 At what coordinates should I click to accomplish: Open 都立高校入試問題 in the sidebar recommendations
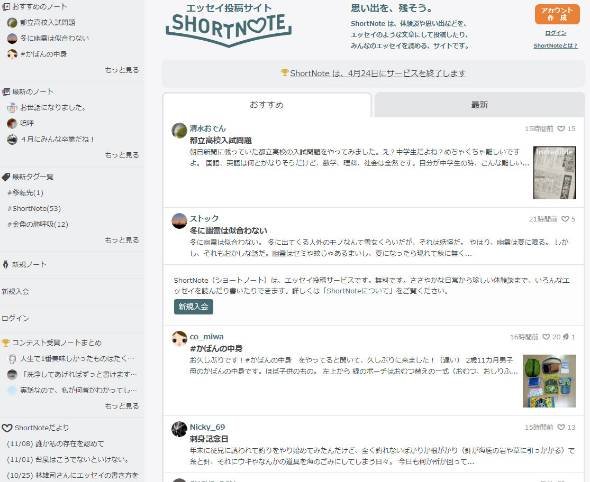tap(47, 23)
